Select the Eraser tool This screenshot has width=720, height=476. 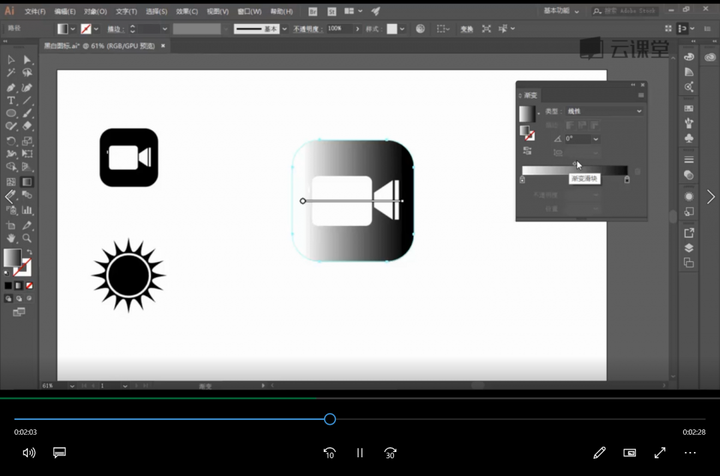tap(27, 126)
